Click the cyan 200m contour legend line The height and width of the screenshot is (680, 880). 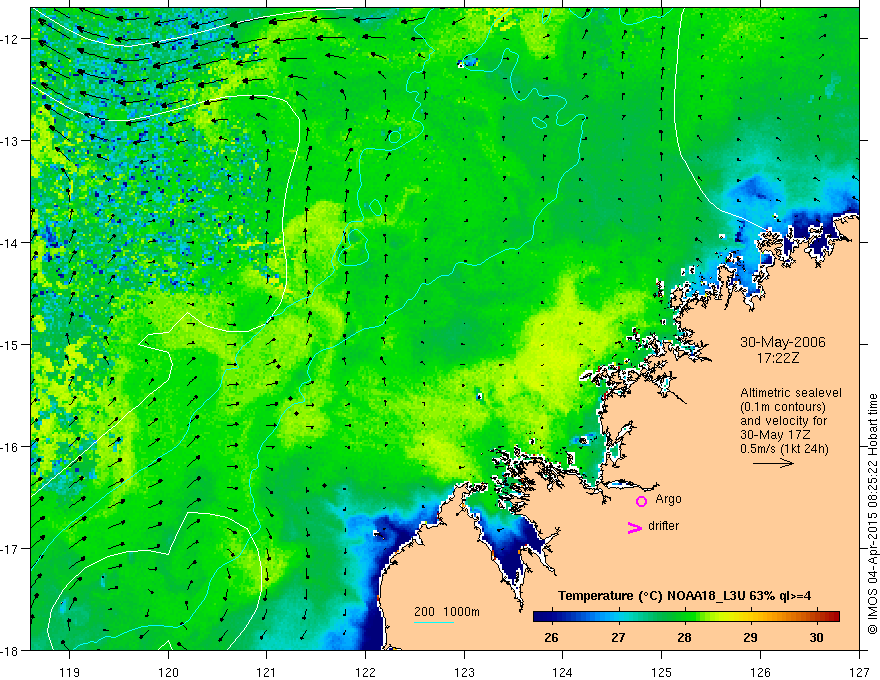pos(434,622)
